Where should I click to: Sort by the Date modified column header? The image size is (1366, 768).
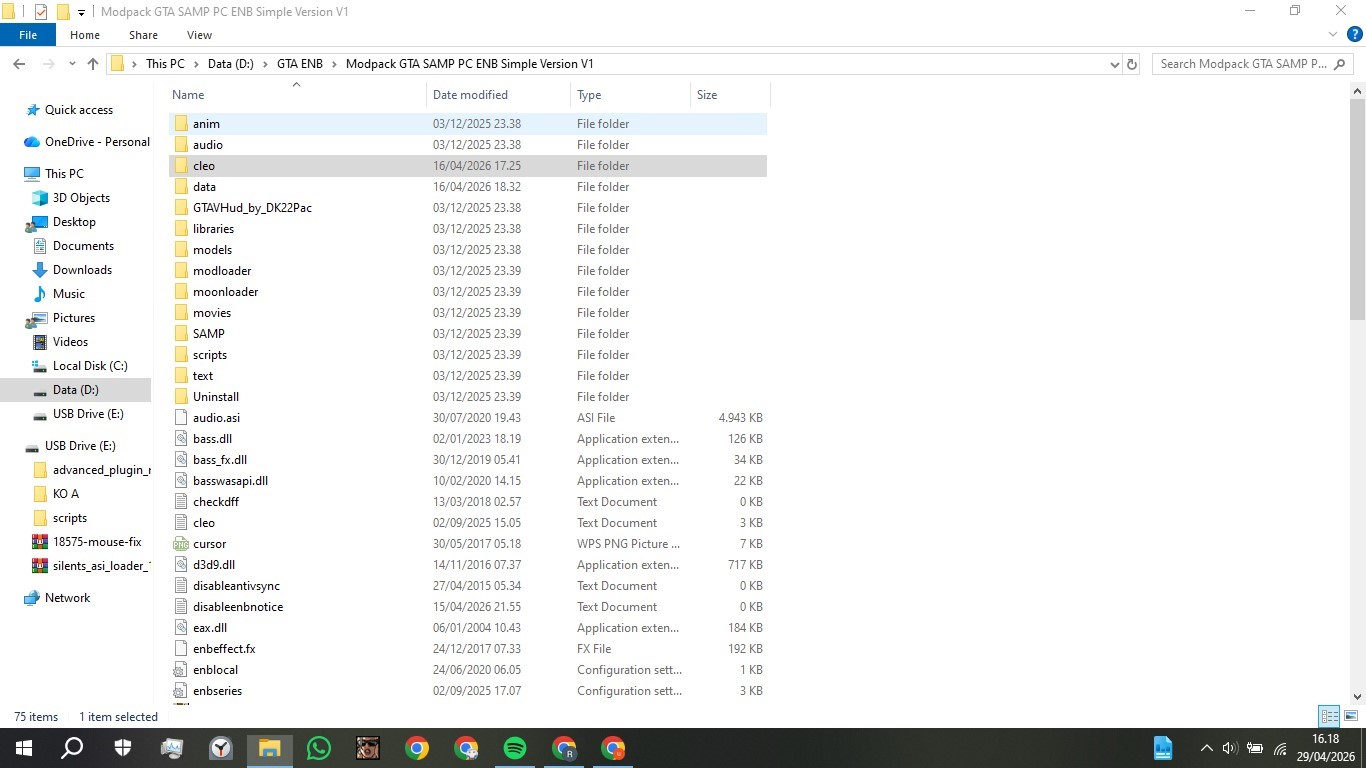(498, 95)
